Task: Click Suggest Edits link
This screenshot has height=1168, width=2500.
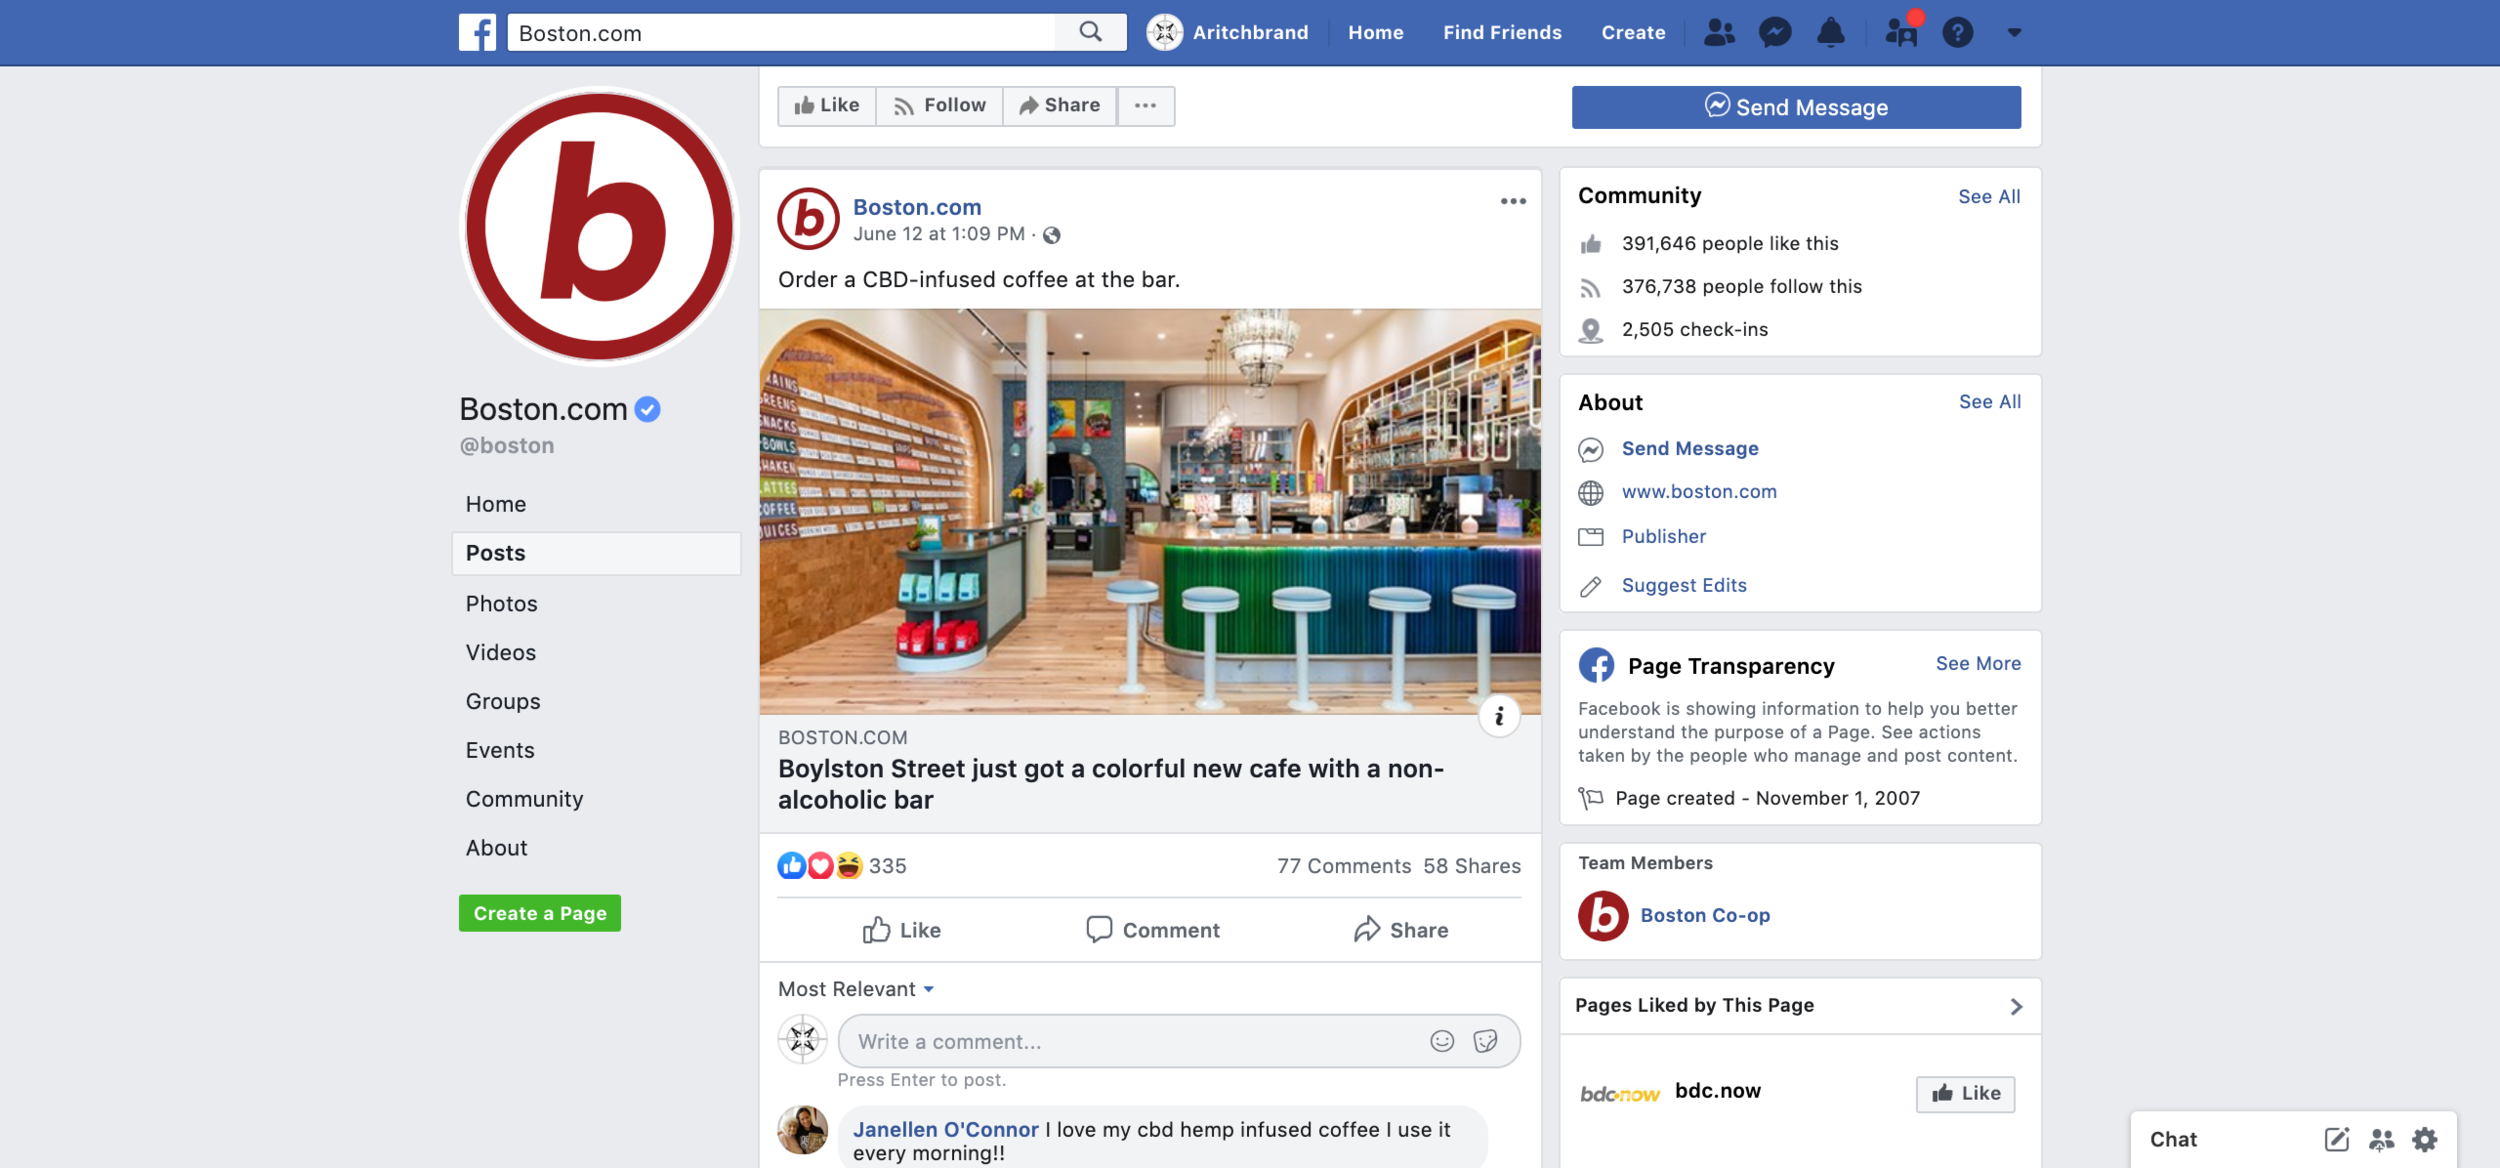Action: pyautogui.click(x=1684, y=586)
